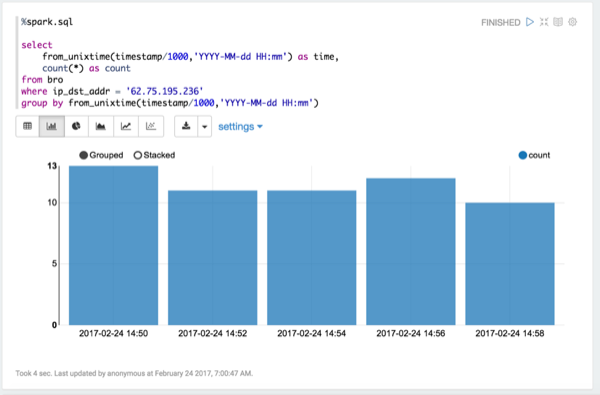Switch to scatter chart view
This screenshot has height=395, width=600.
pos(151,126)
